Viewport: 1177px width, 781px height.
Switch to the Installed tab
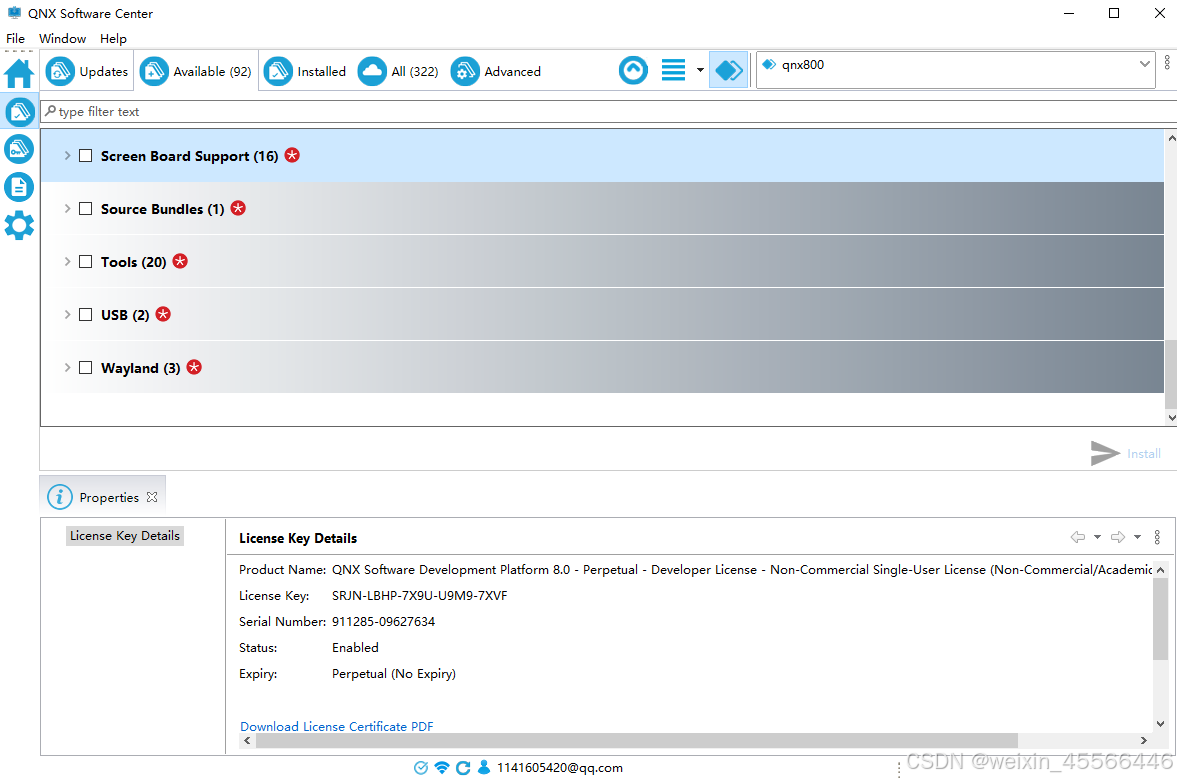[305, 71]
